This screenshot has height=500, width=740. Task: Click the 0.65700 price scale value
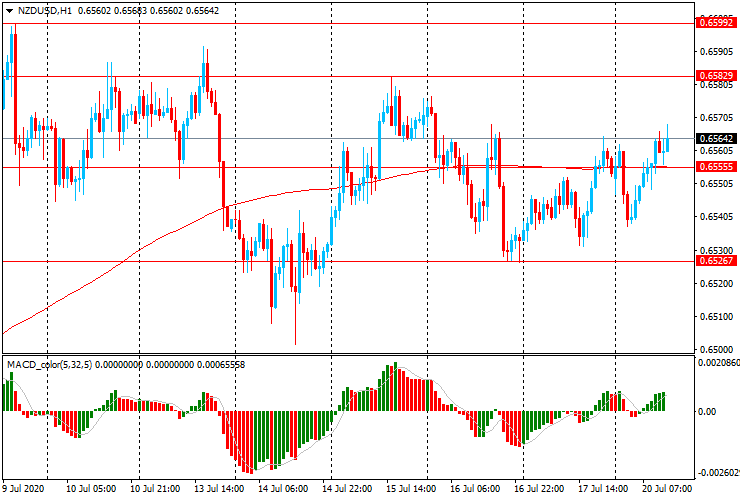click(x=716, y=118)
